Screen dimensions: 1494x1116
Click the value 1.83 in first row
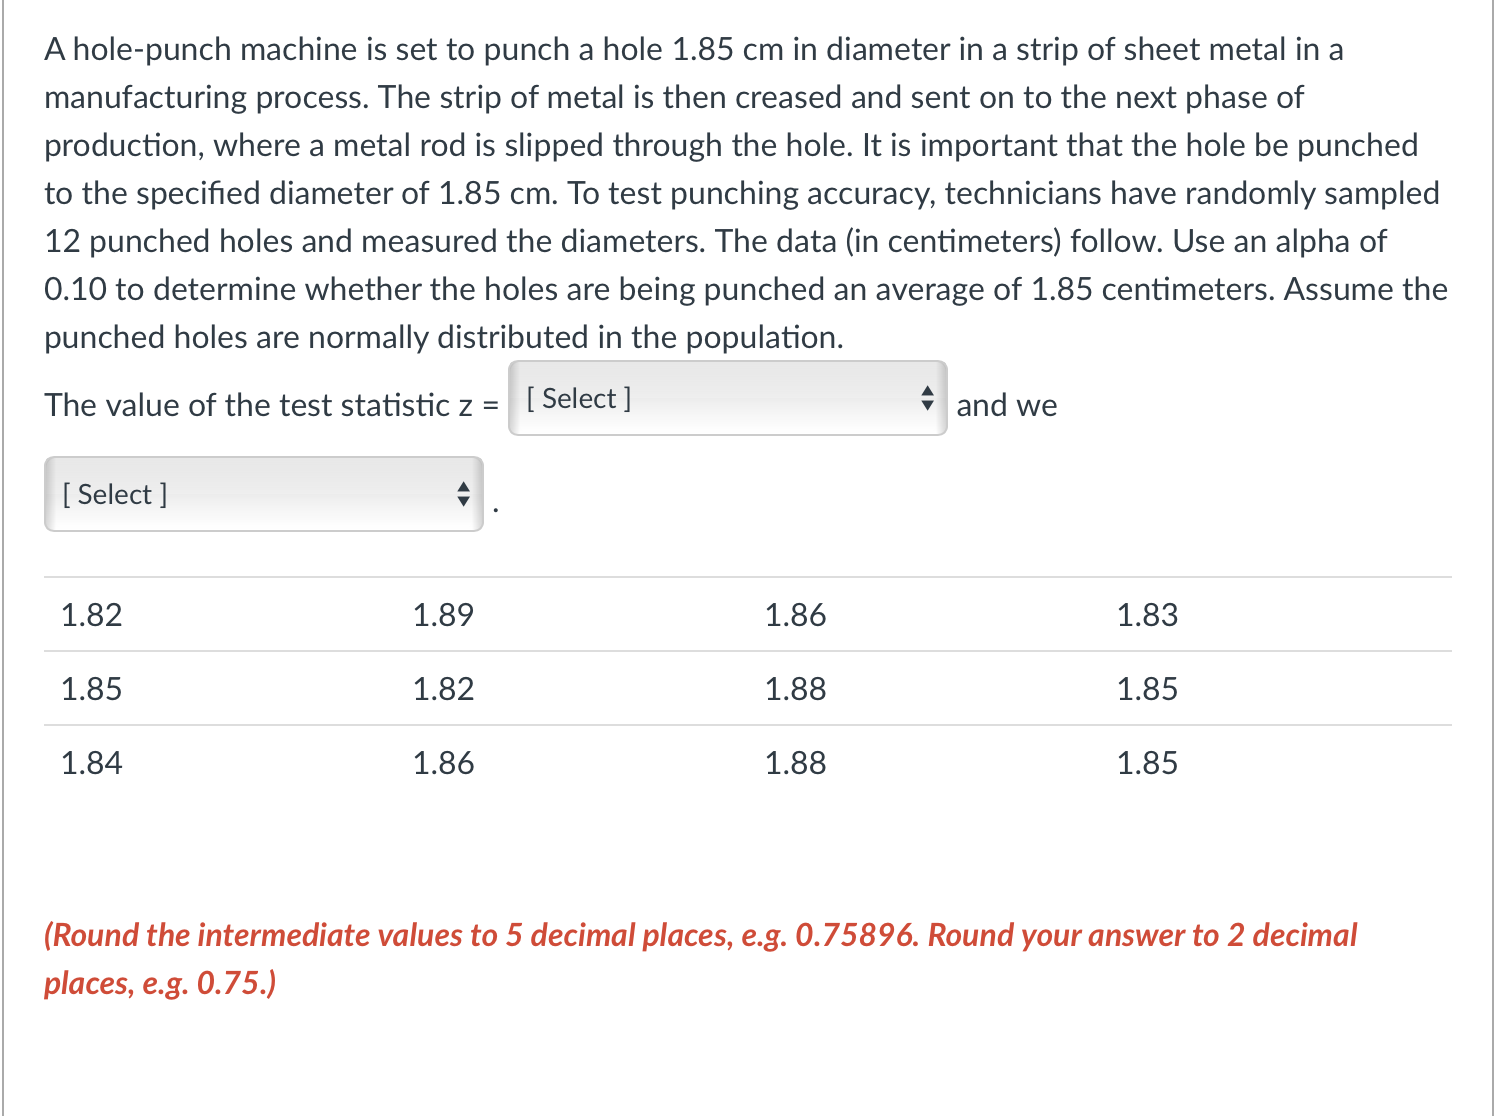coord(1147,615)
